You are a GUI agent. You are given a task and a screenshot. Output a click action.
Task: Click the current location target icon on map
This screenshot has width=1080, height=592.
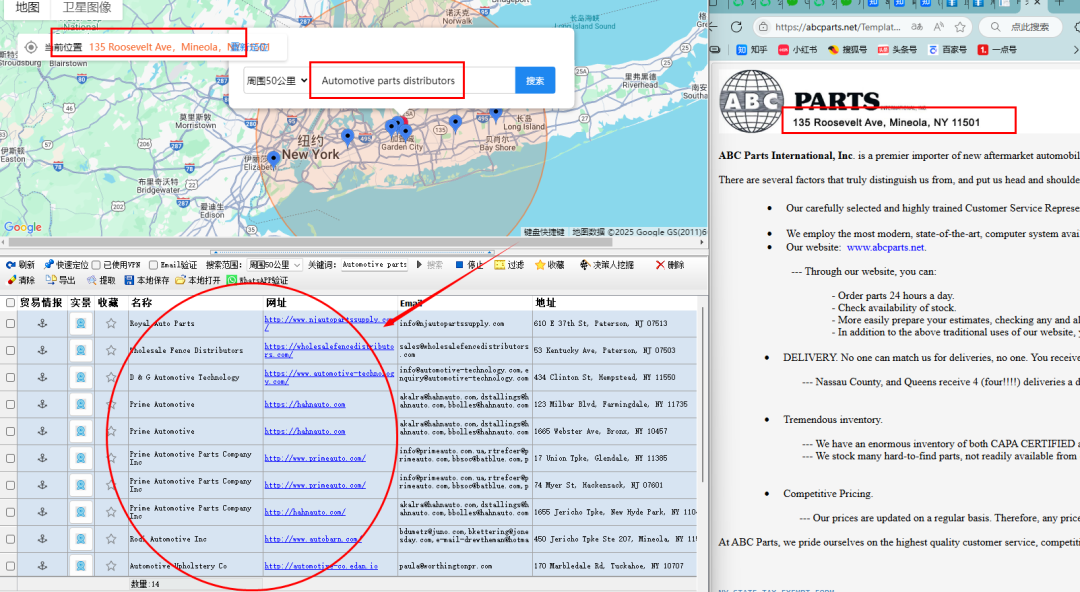pos(31,47)
